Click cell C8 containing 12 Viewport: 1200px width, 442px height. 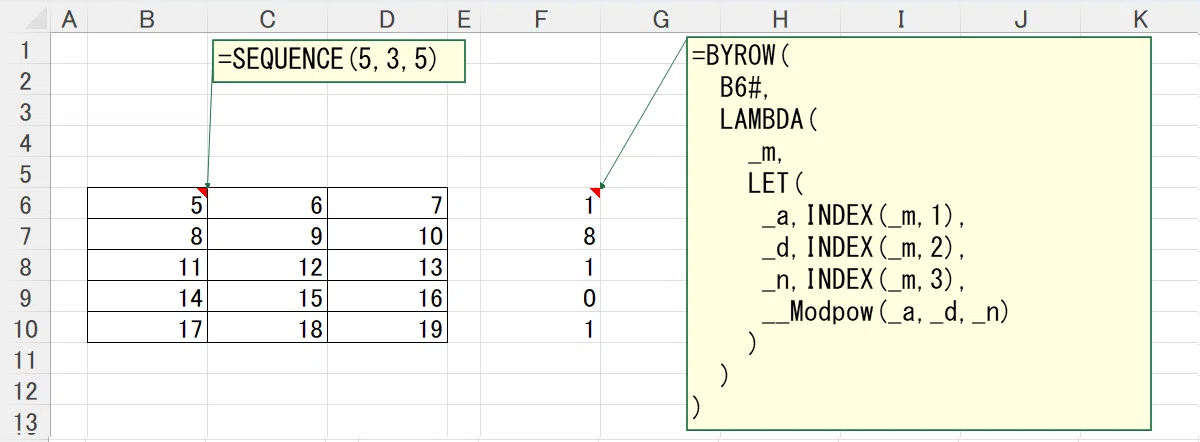coord(267,267)
